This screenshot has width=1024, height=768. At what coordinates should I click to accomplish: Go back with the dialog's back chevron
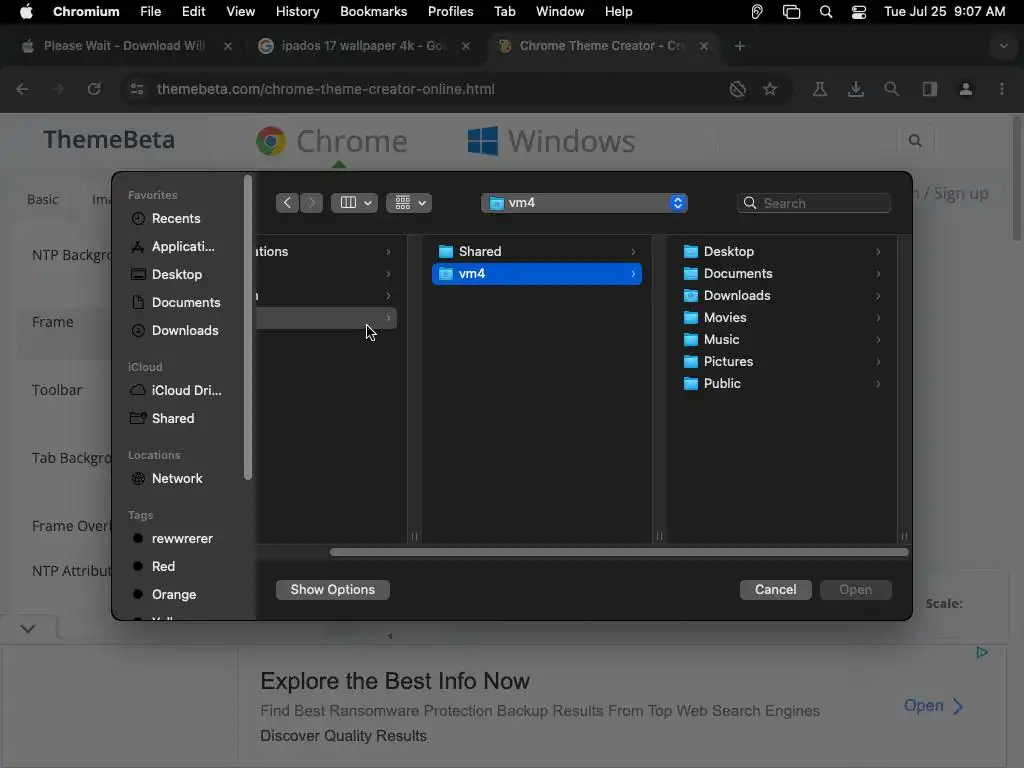click(x=287, y=203)
